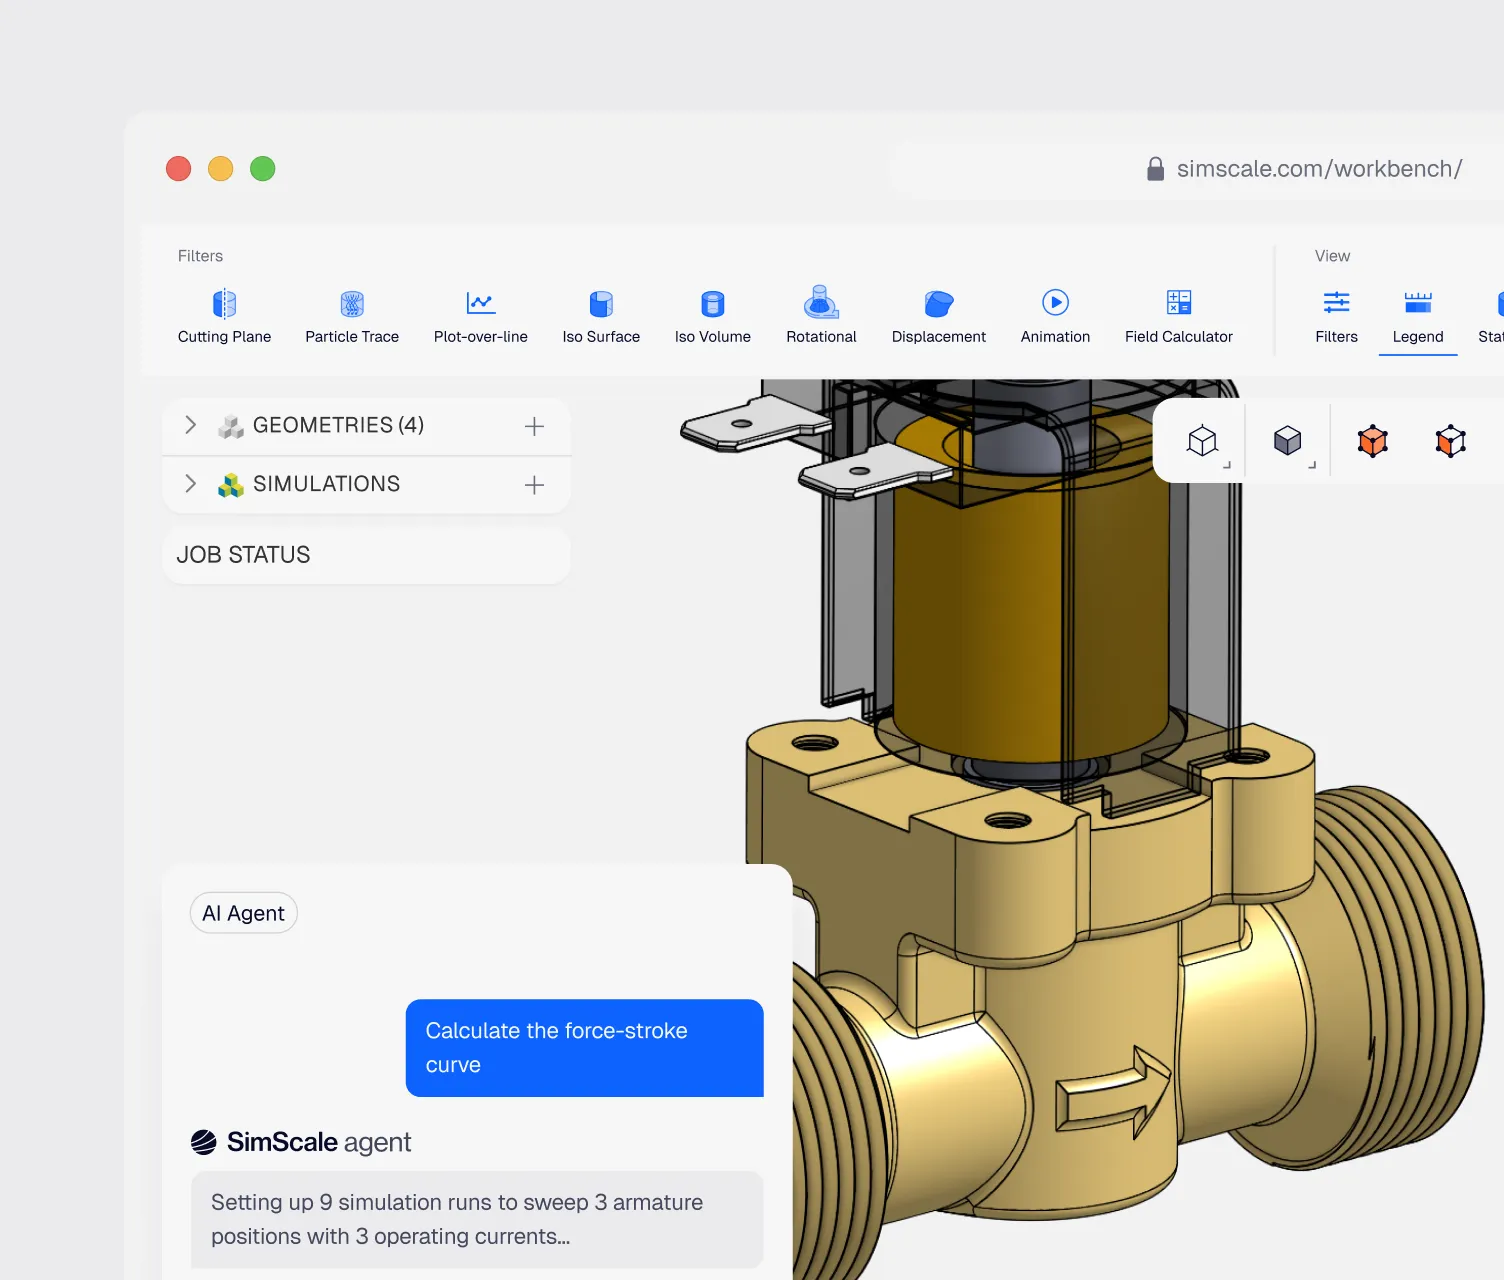Select the solid orange cube selection mode
Viewport: 1504px width, 1280px height.
(x=1373, y=441)
